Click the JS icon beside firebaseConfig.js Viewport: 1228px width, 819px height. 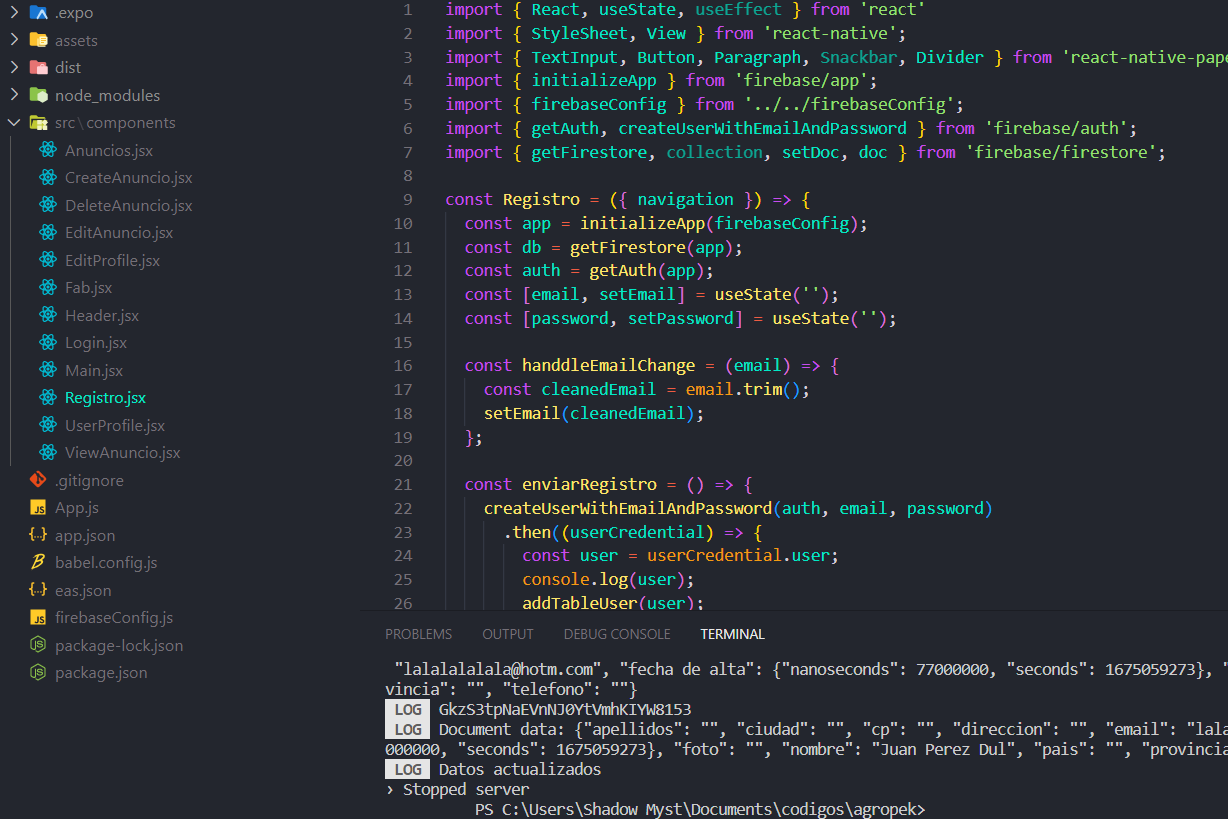(x=39, y=618)
